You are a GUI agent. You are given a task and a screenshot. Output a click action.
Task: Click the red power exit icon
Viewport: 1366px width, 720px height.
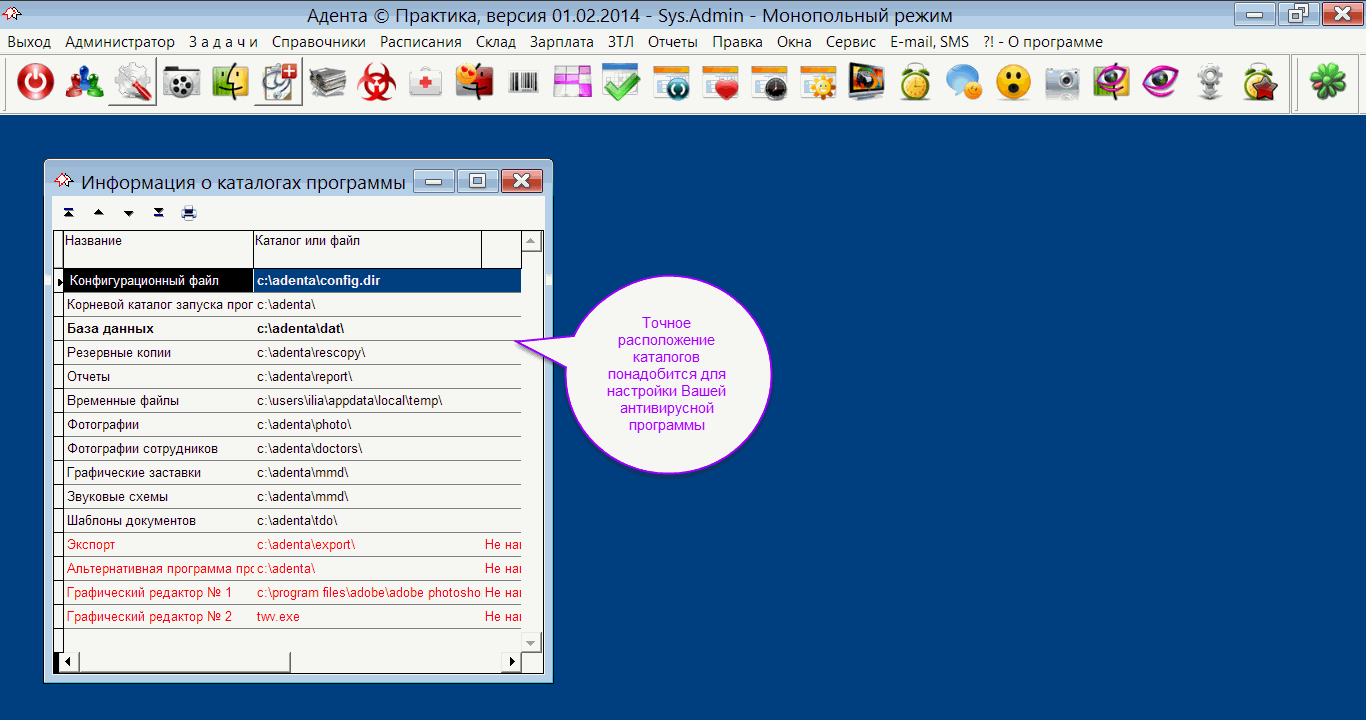coord(35,83)
